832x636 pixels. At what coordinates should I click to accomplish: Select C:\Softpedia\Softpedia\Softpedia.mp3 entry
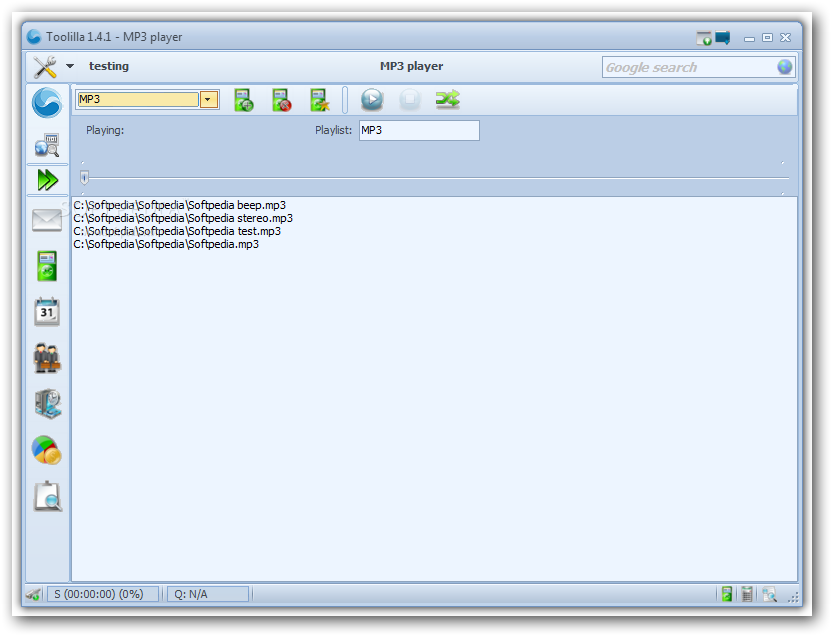(166, 244)
